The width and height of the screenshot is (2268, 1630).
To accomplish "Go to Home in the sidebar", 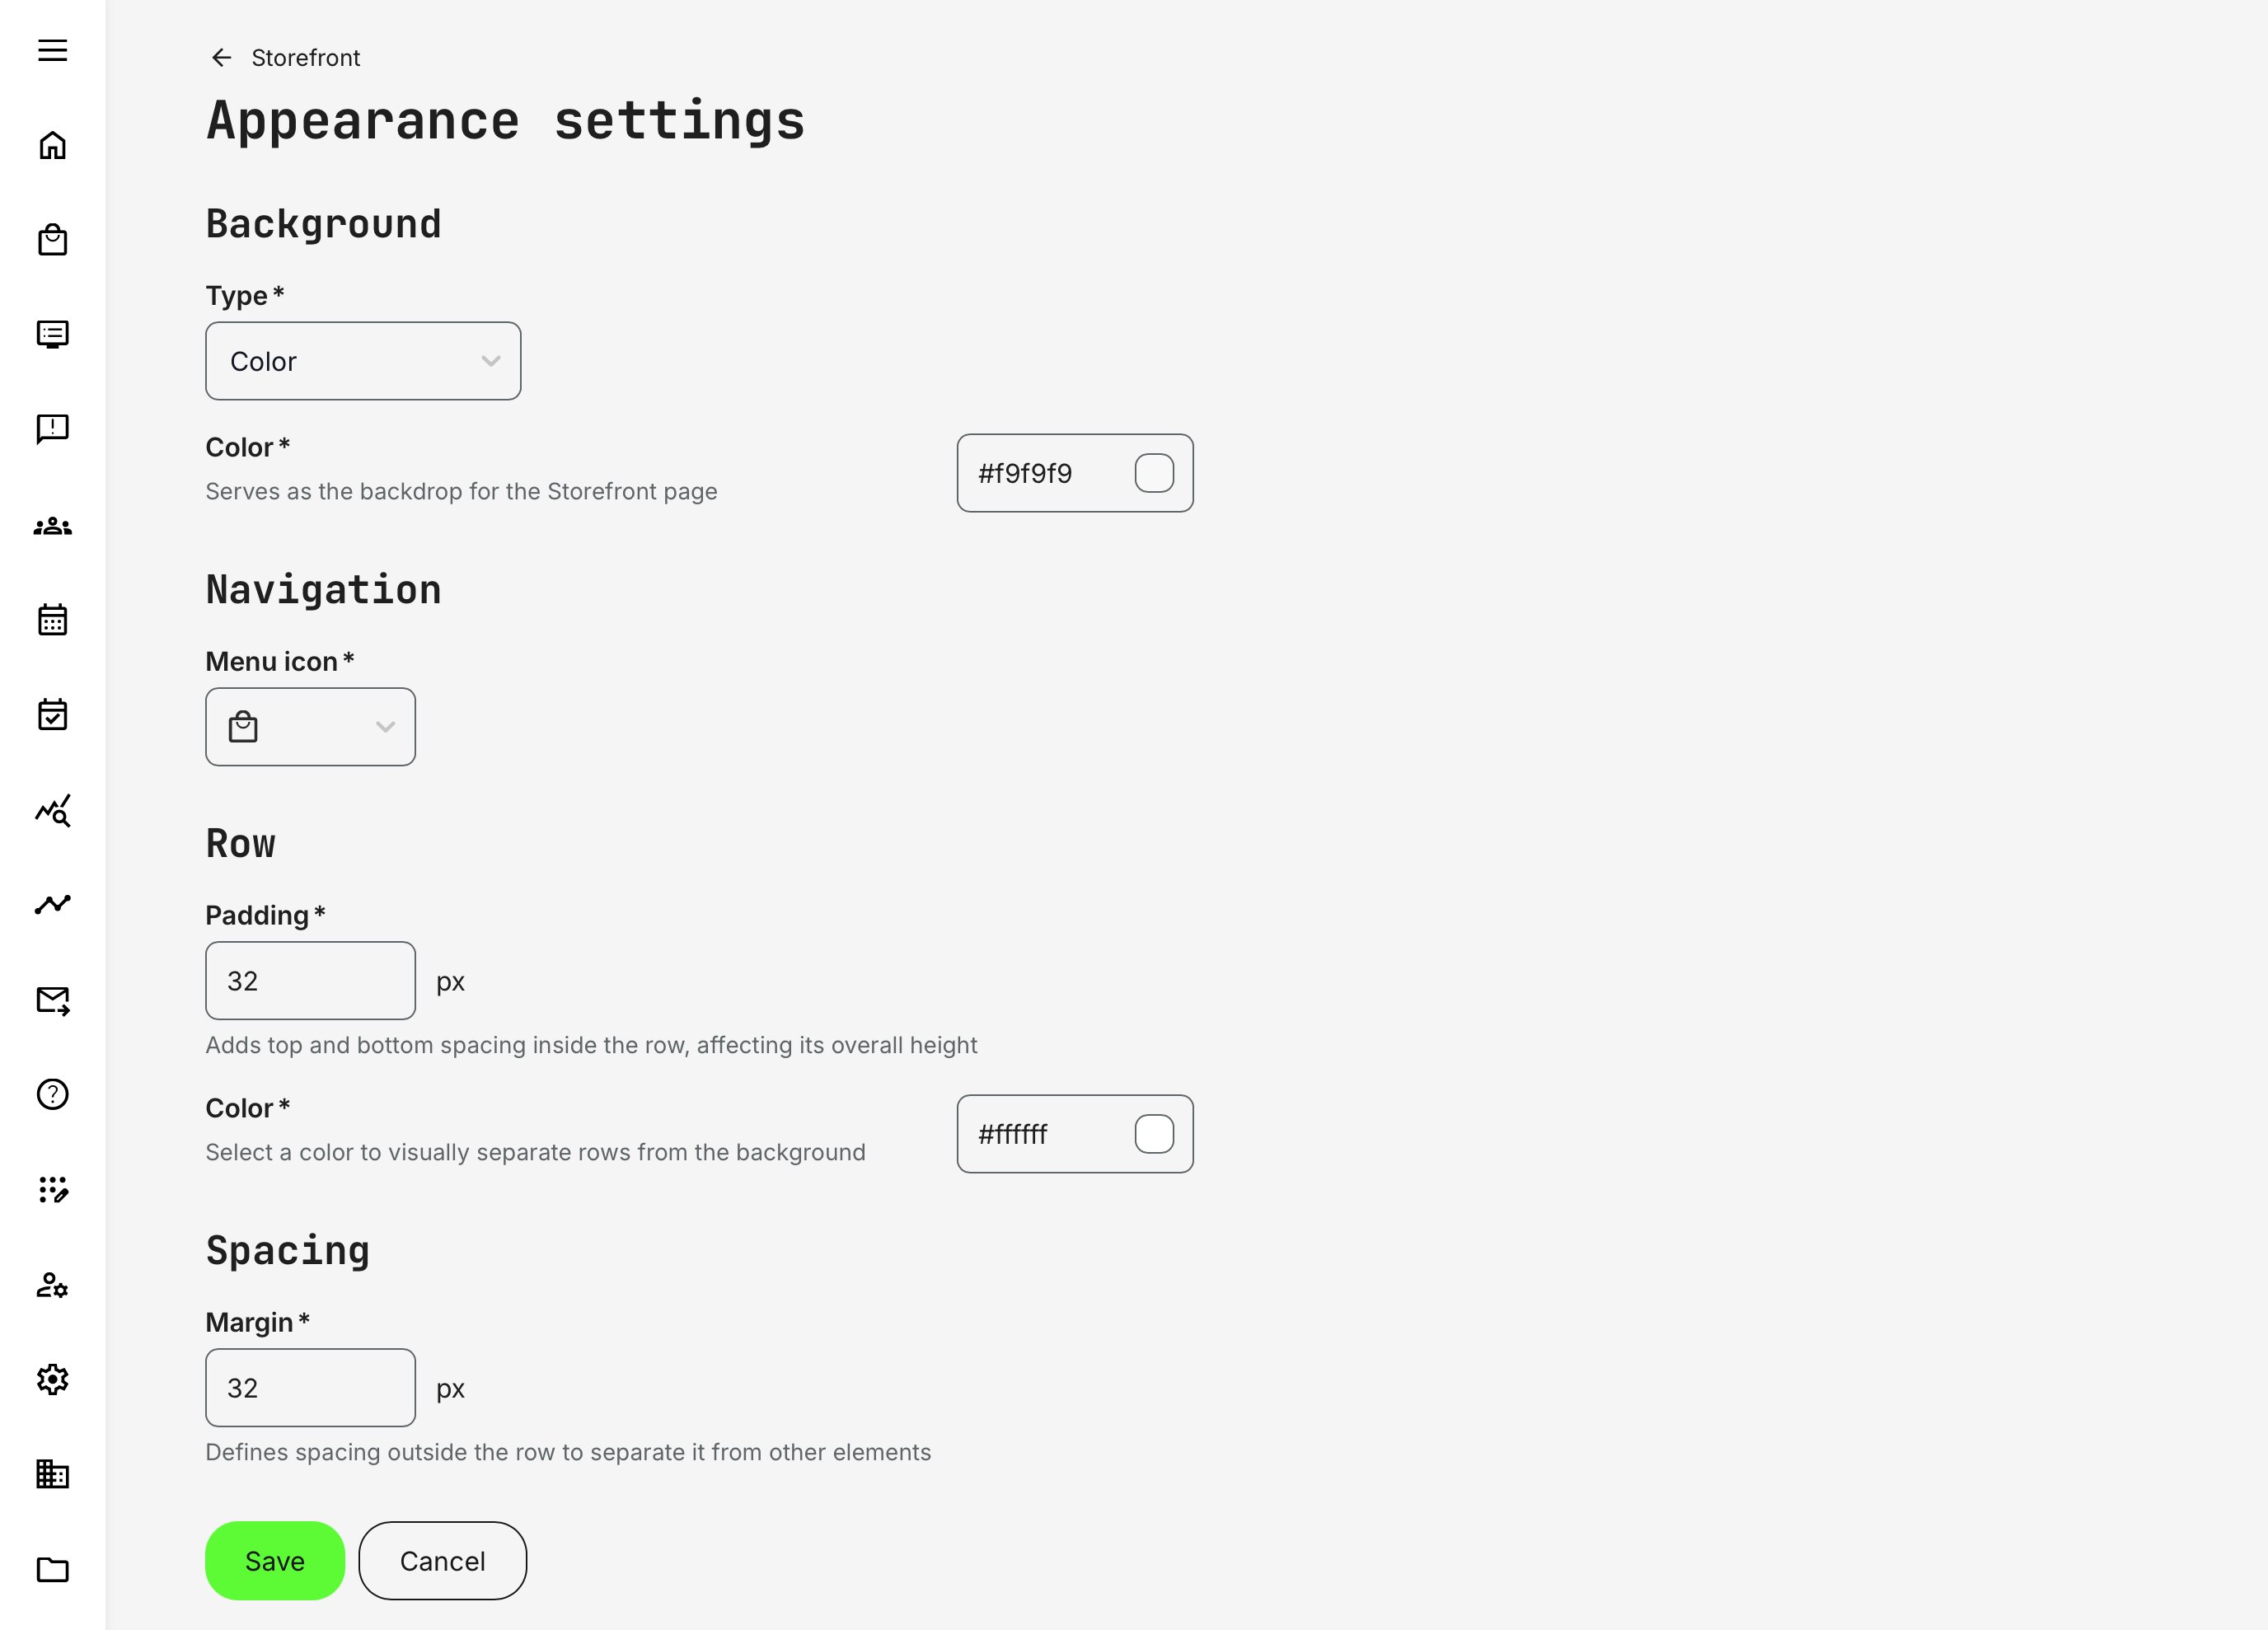I will [53, 146].
